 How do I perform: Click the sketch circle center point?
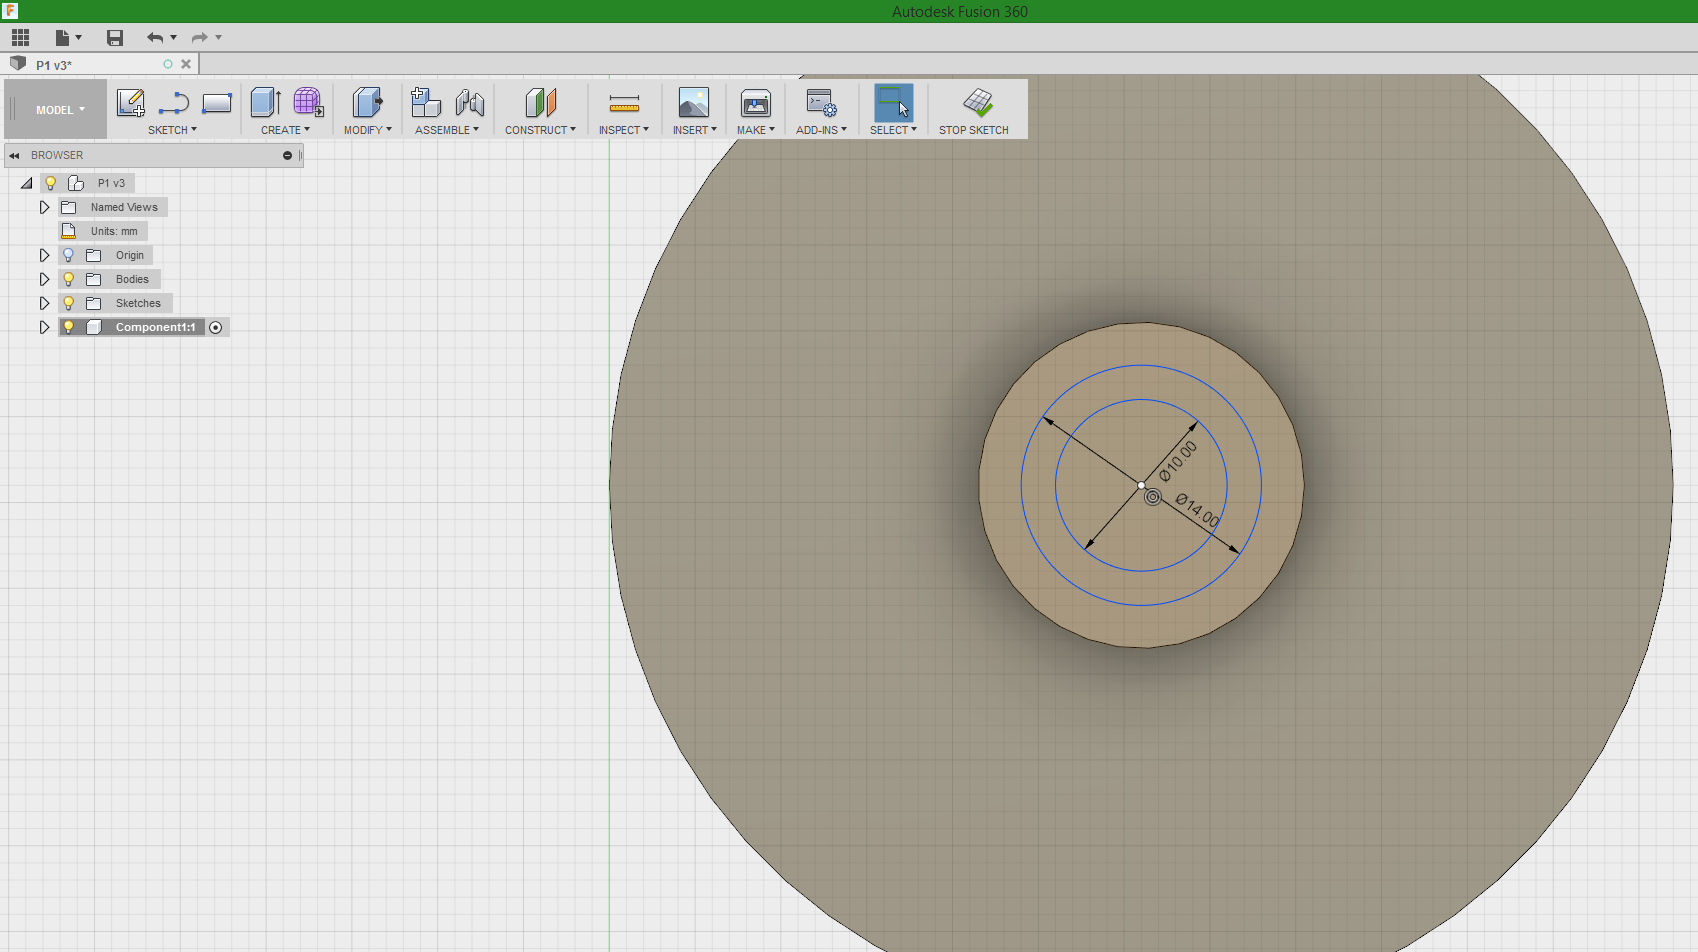(1141, 485)
